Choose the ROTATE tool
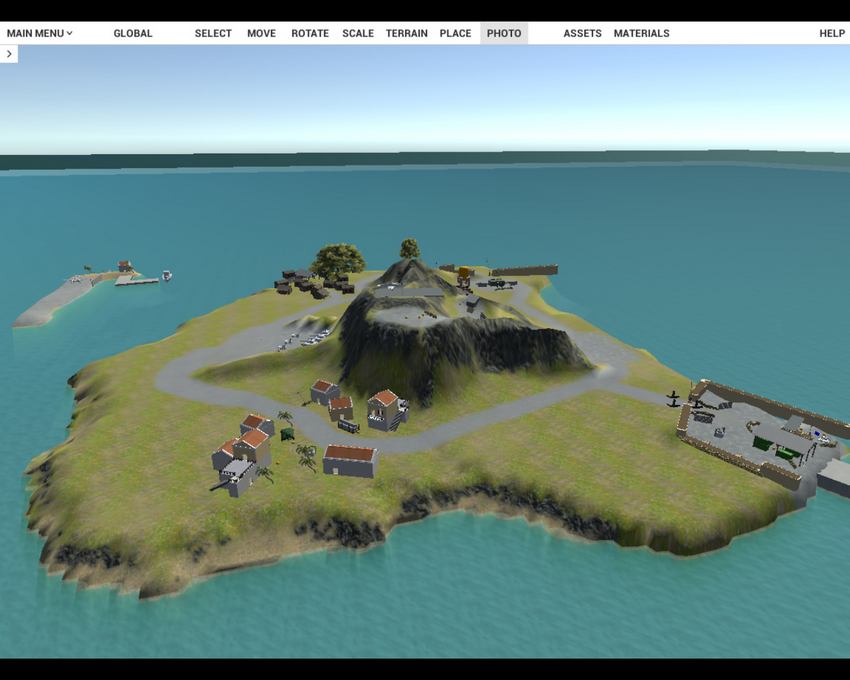Screen dimensions: 850x680 coord(310,33)
